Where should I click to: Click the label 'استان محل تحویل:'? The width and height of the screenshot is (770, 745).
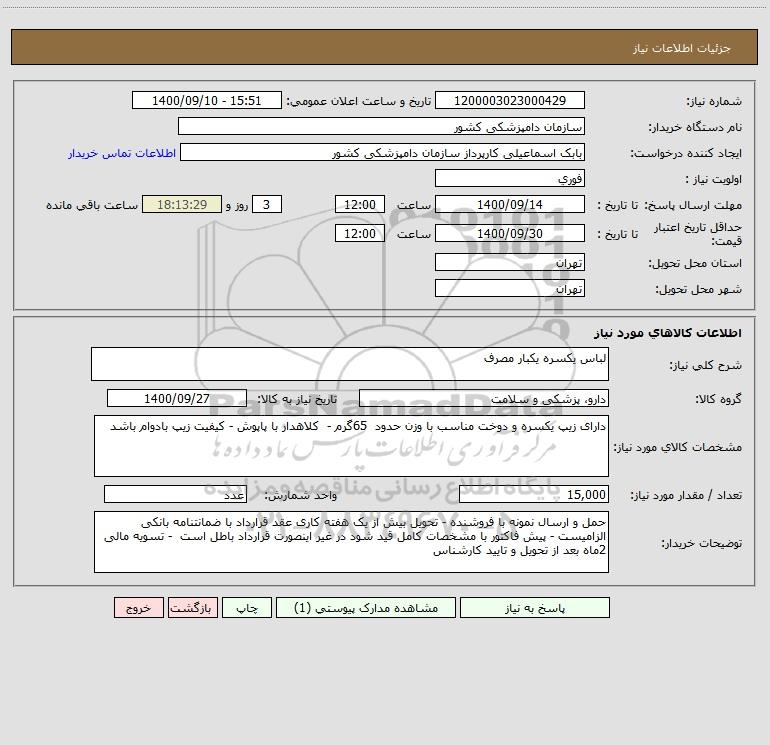(x=695, y=264)
